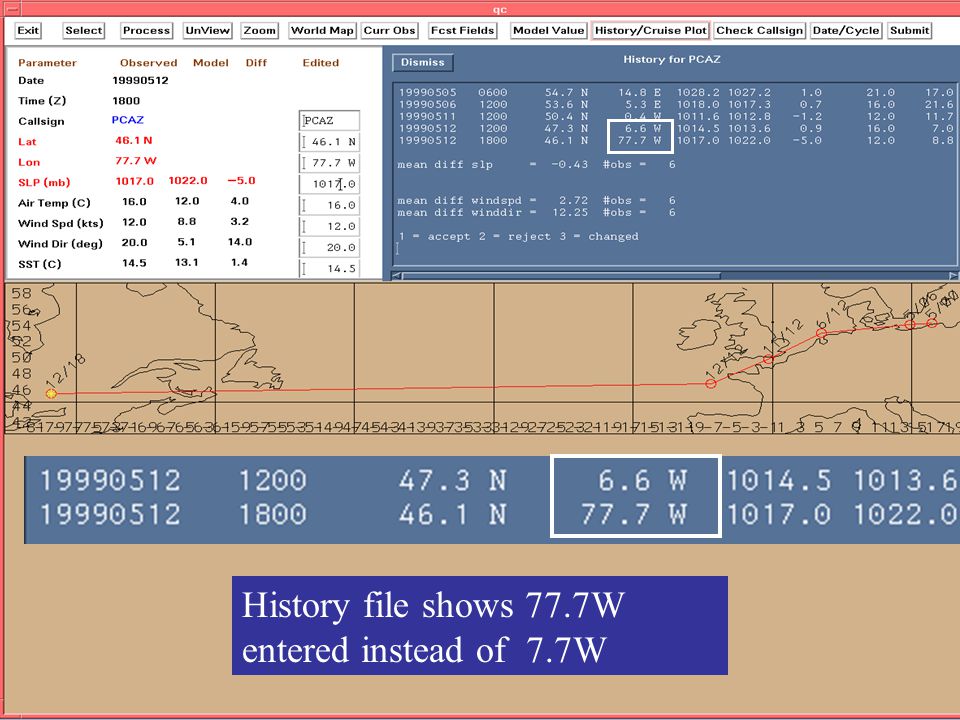This screenshot has height=720, width=960.
Task: Click the edited Wind Dir field 20.0
Action: click(329, 247)
